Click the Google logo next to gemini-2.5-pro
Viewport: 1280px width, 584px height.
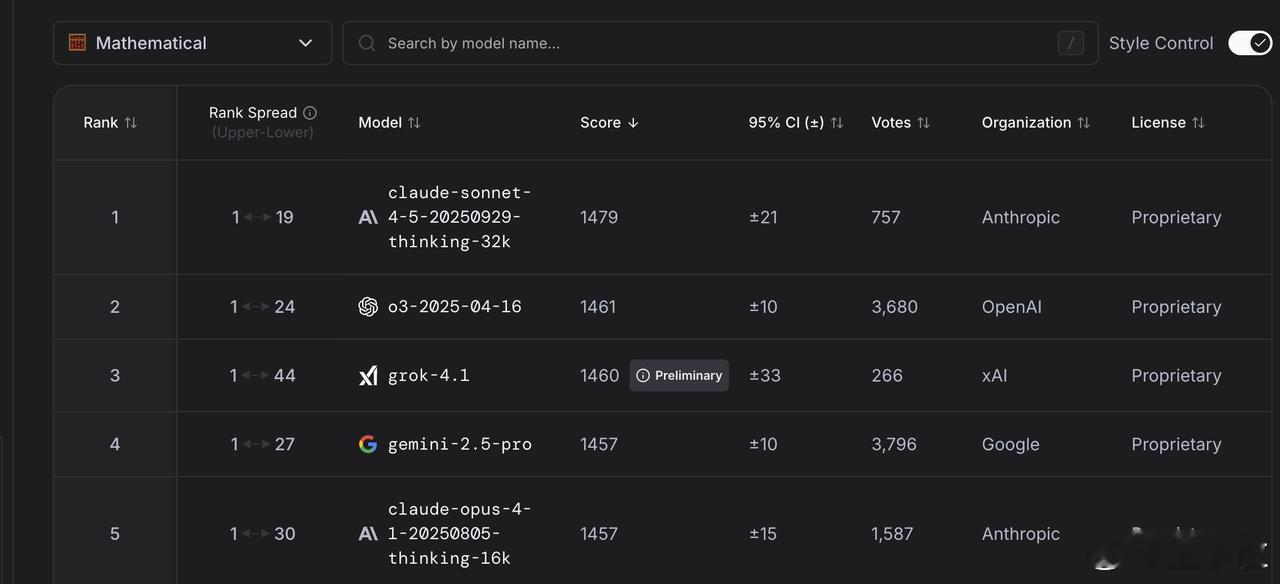click(368, 444)
